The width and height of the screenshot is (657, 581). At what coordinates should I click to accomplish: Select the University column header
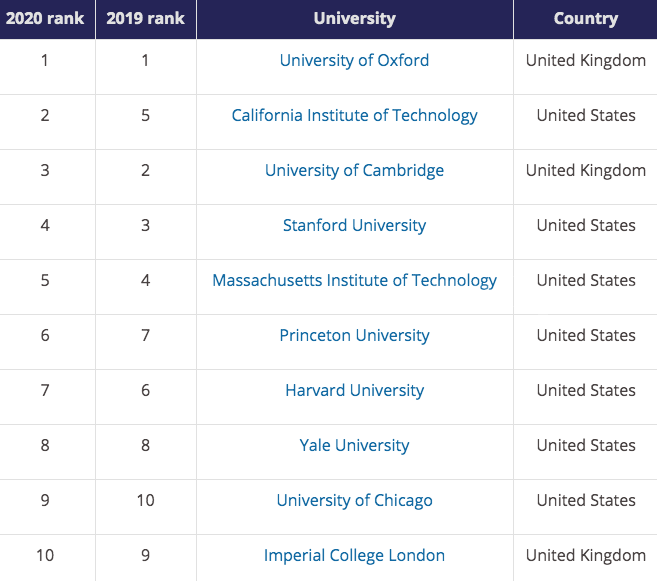(x=354, y=18)
